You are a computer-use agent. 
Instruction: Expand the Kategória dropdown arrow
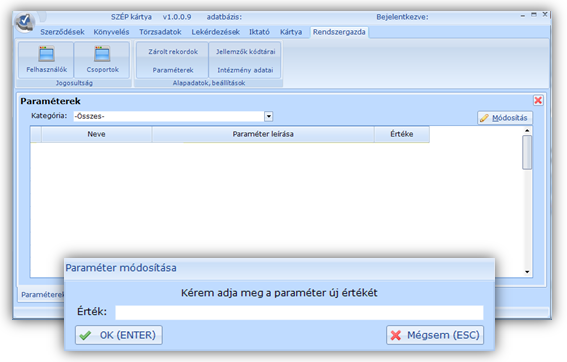point(269,116)
